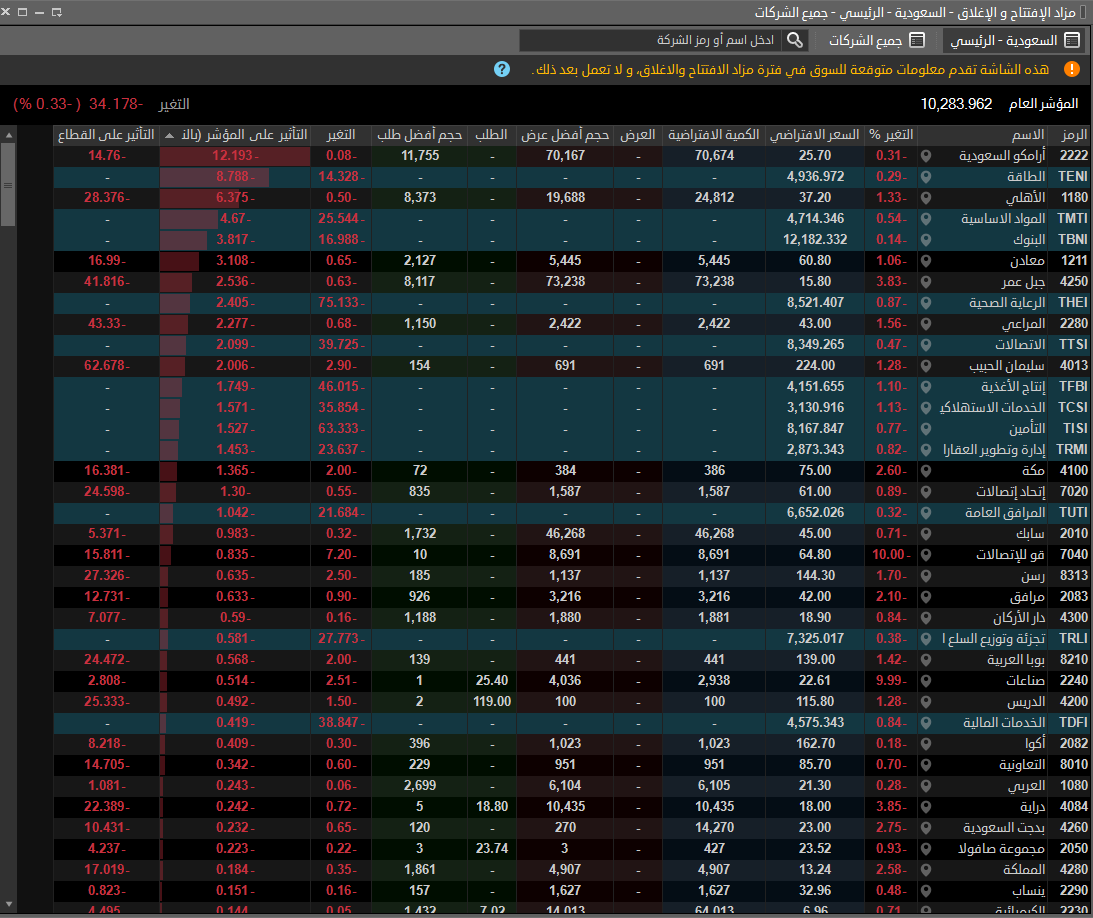Click the orange warning exclamation icon
The width and height of the screenshot is (1093, 918).
click(1071, 69)
